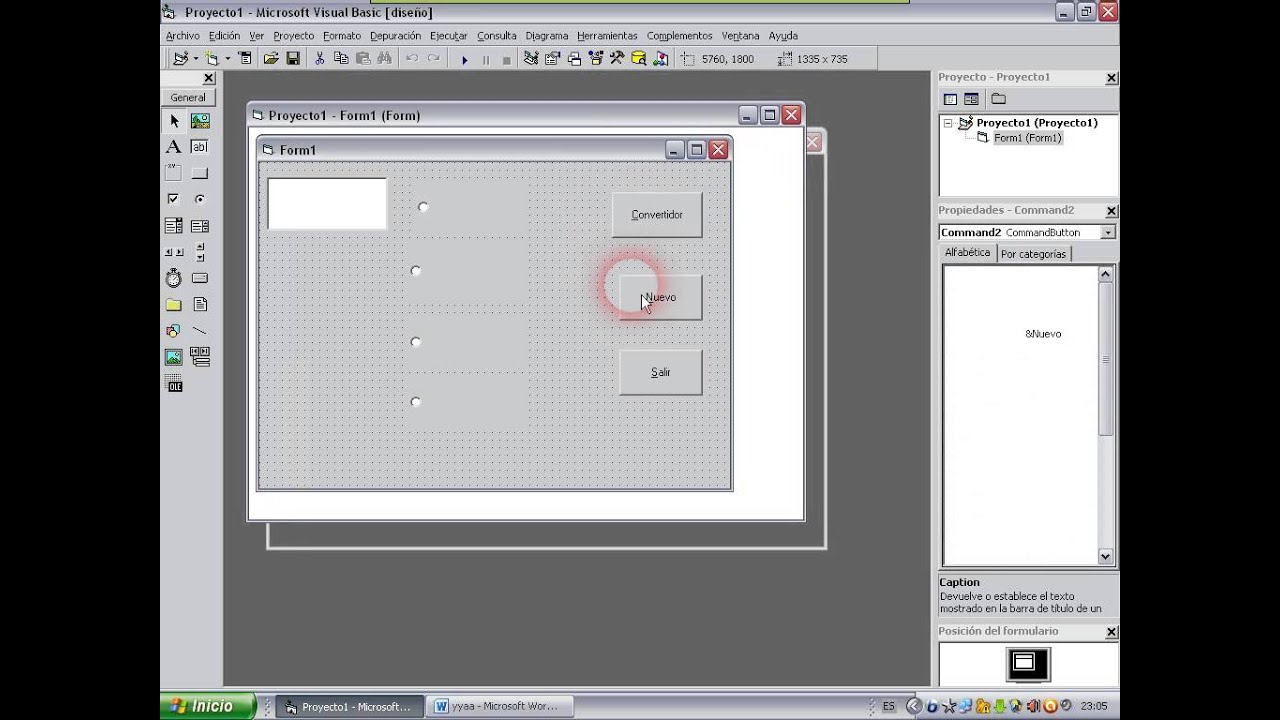Click the Convertidor button on Form1
Viewport: 1280px width, 720px height.
click(x=657, y=215)
